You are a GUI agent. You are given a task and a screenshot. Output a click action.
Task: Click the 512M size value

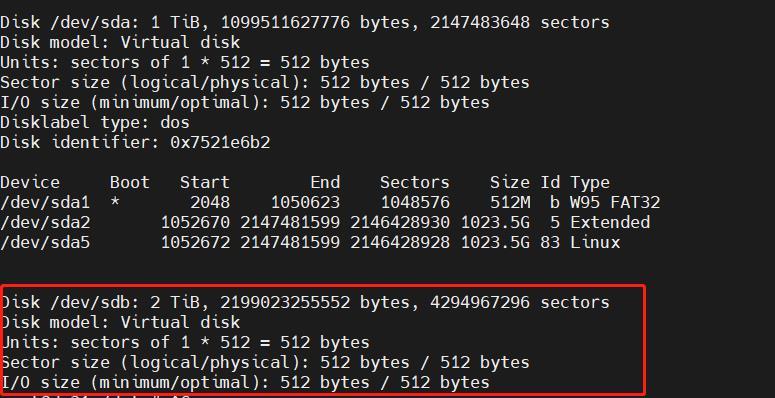coord(510,202)
